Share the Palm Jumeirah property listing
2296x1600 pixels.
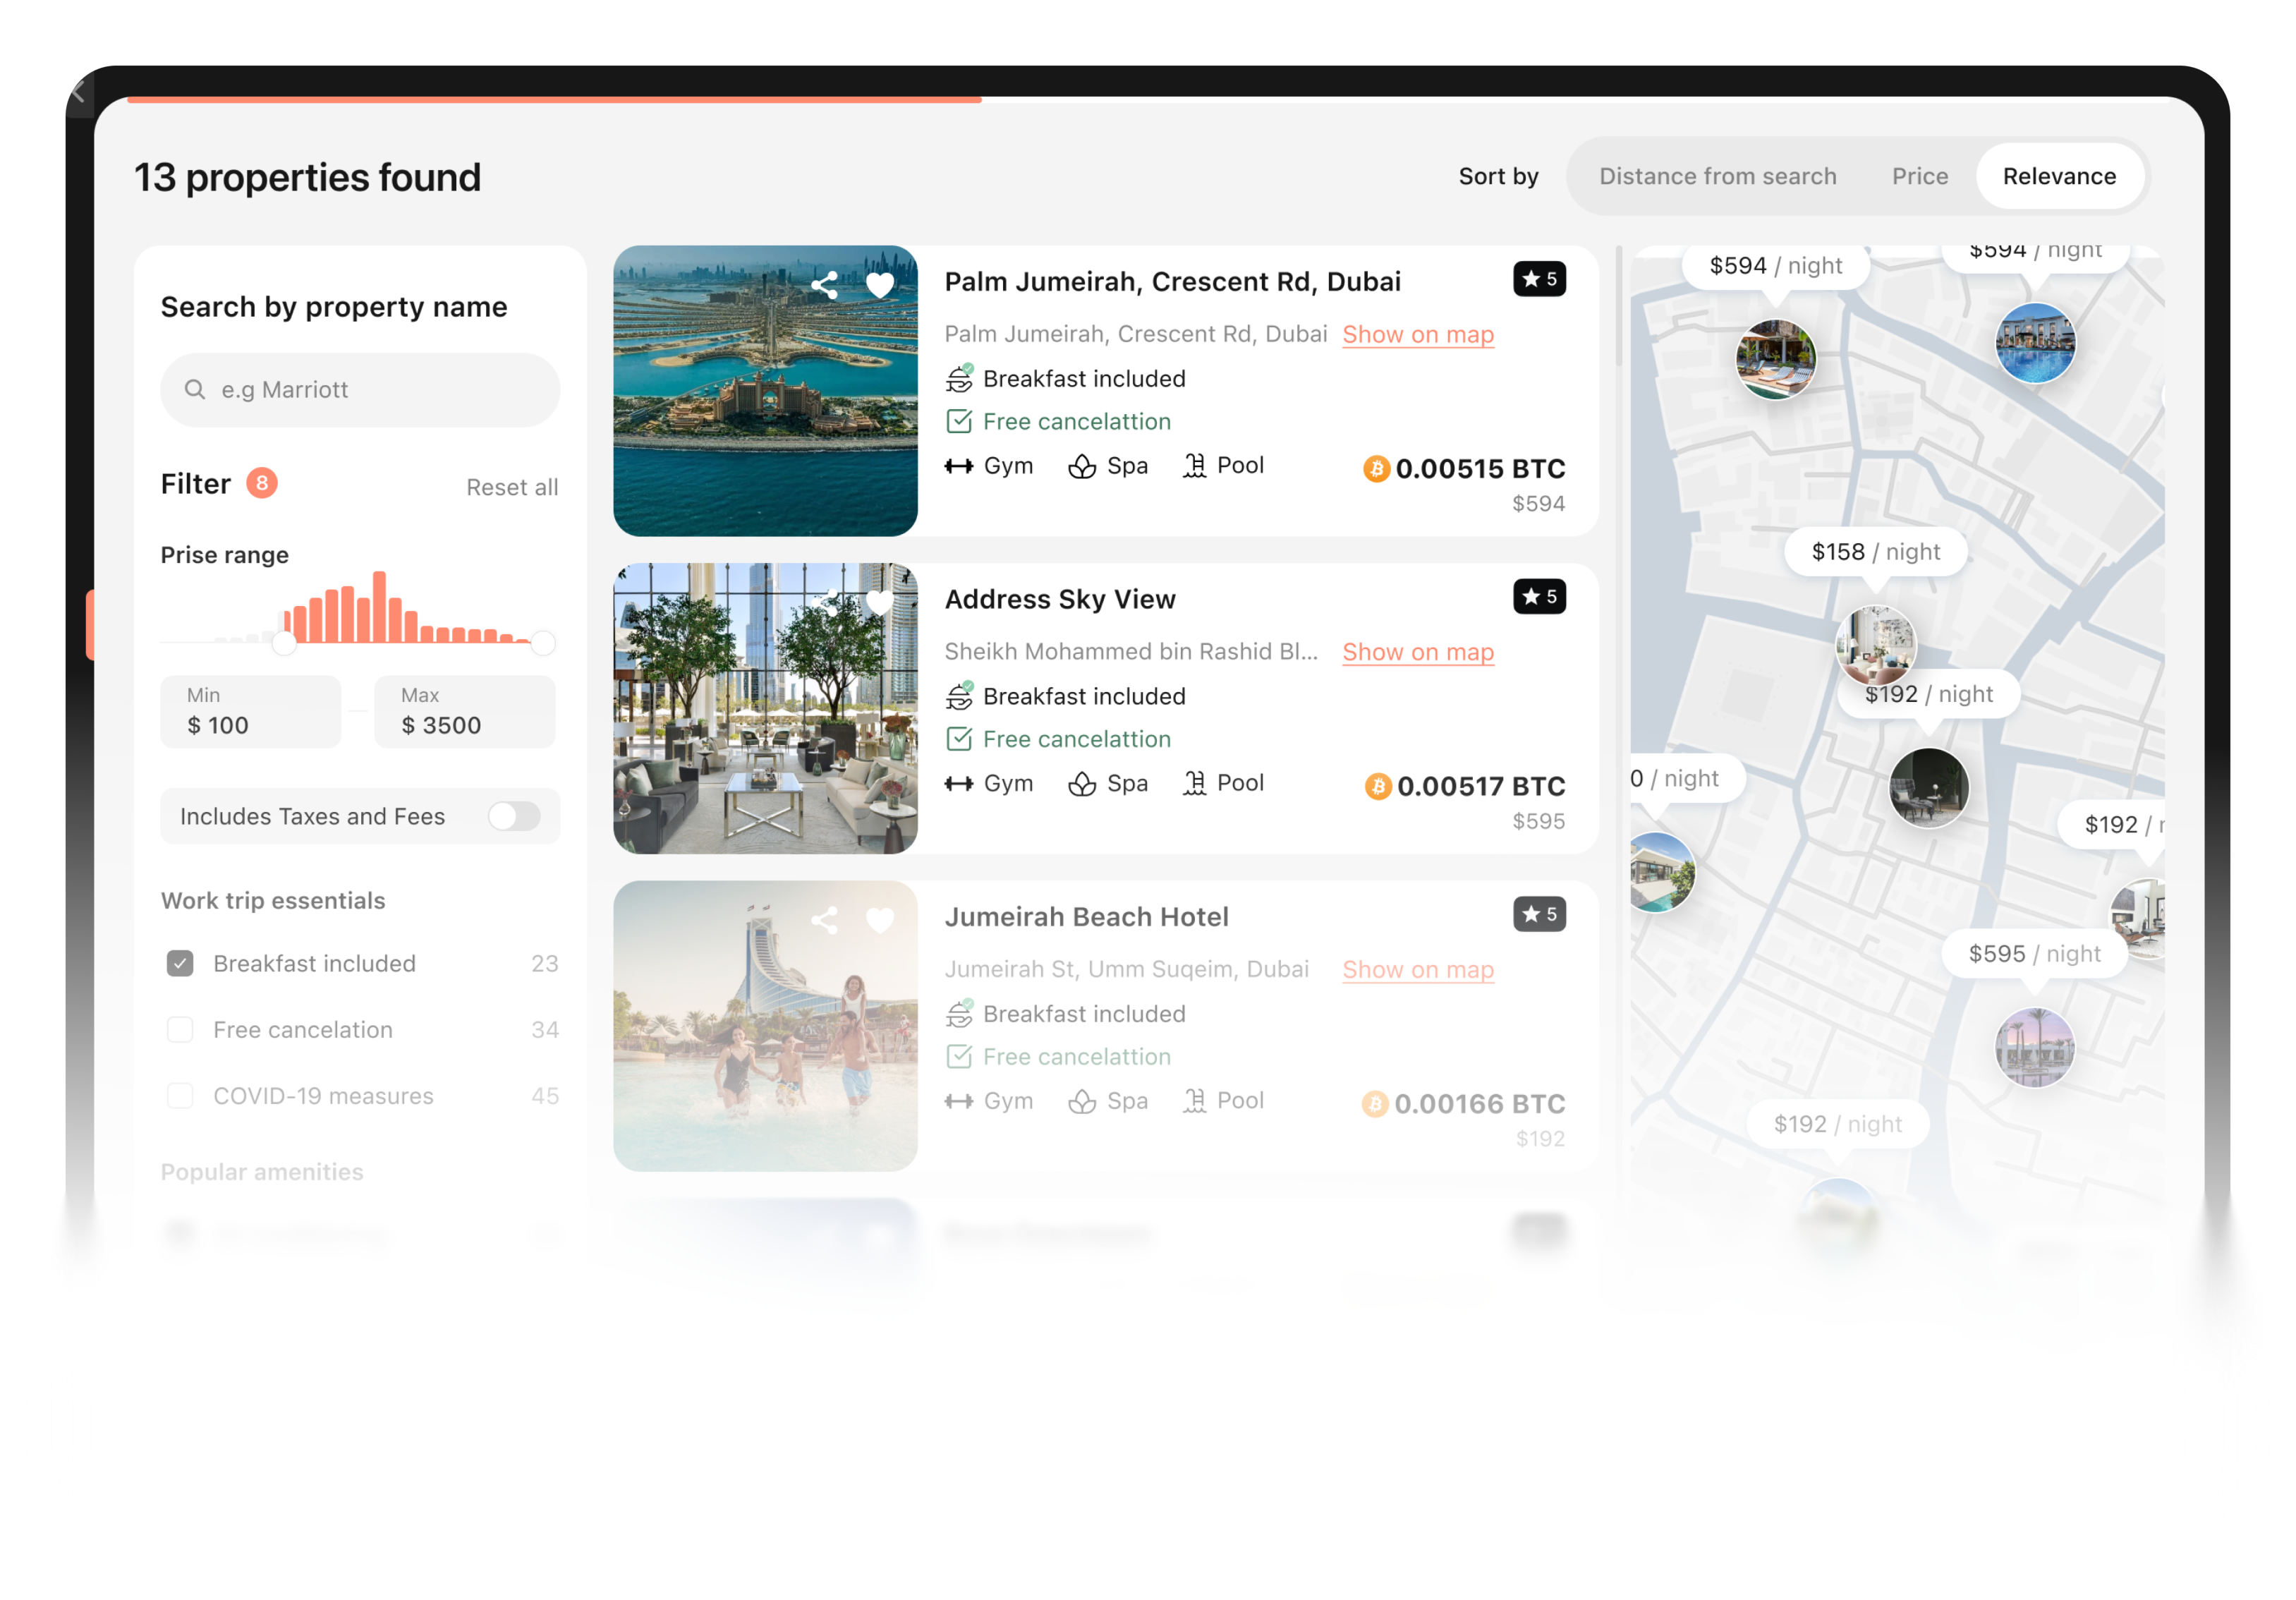click(x=825, y=285)
